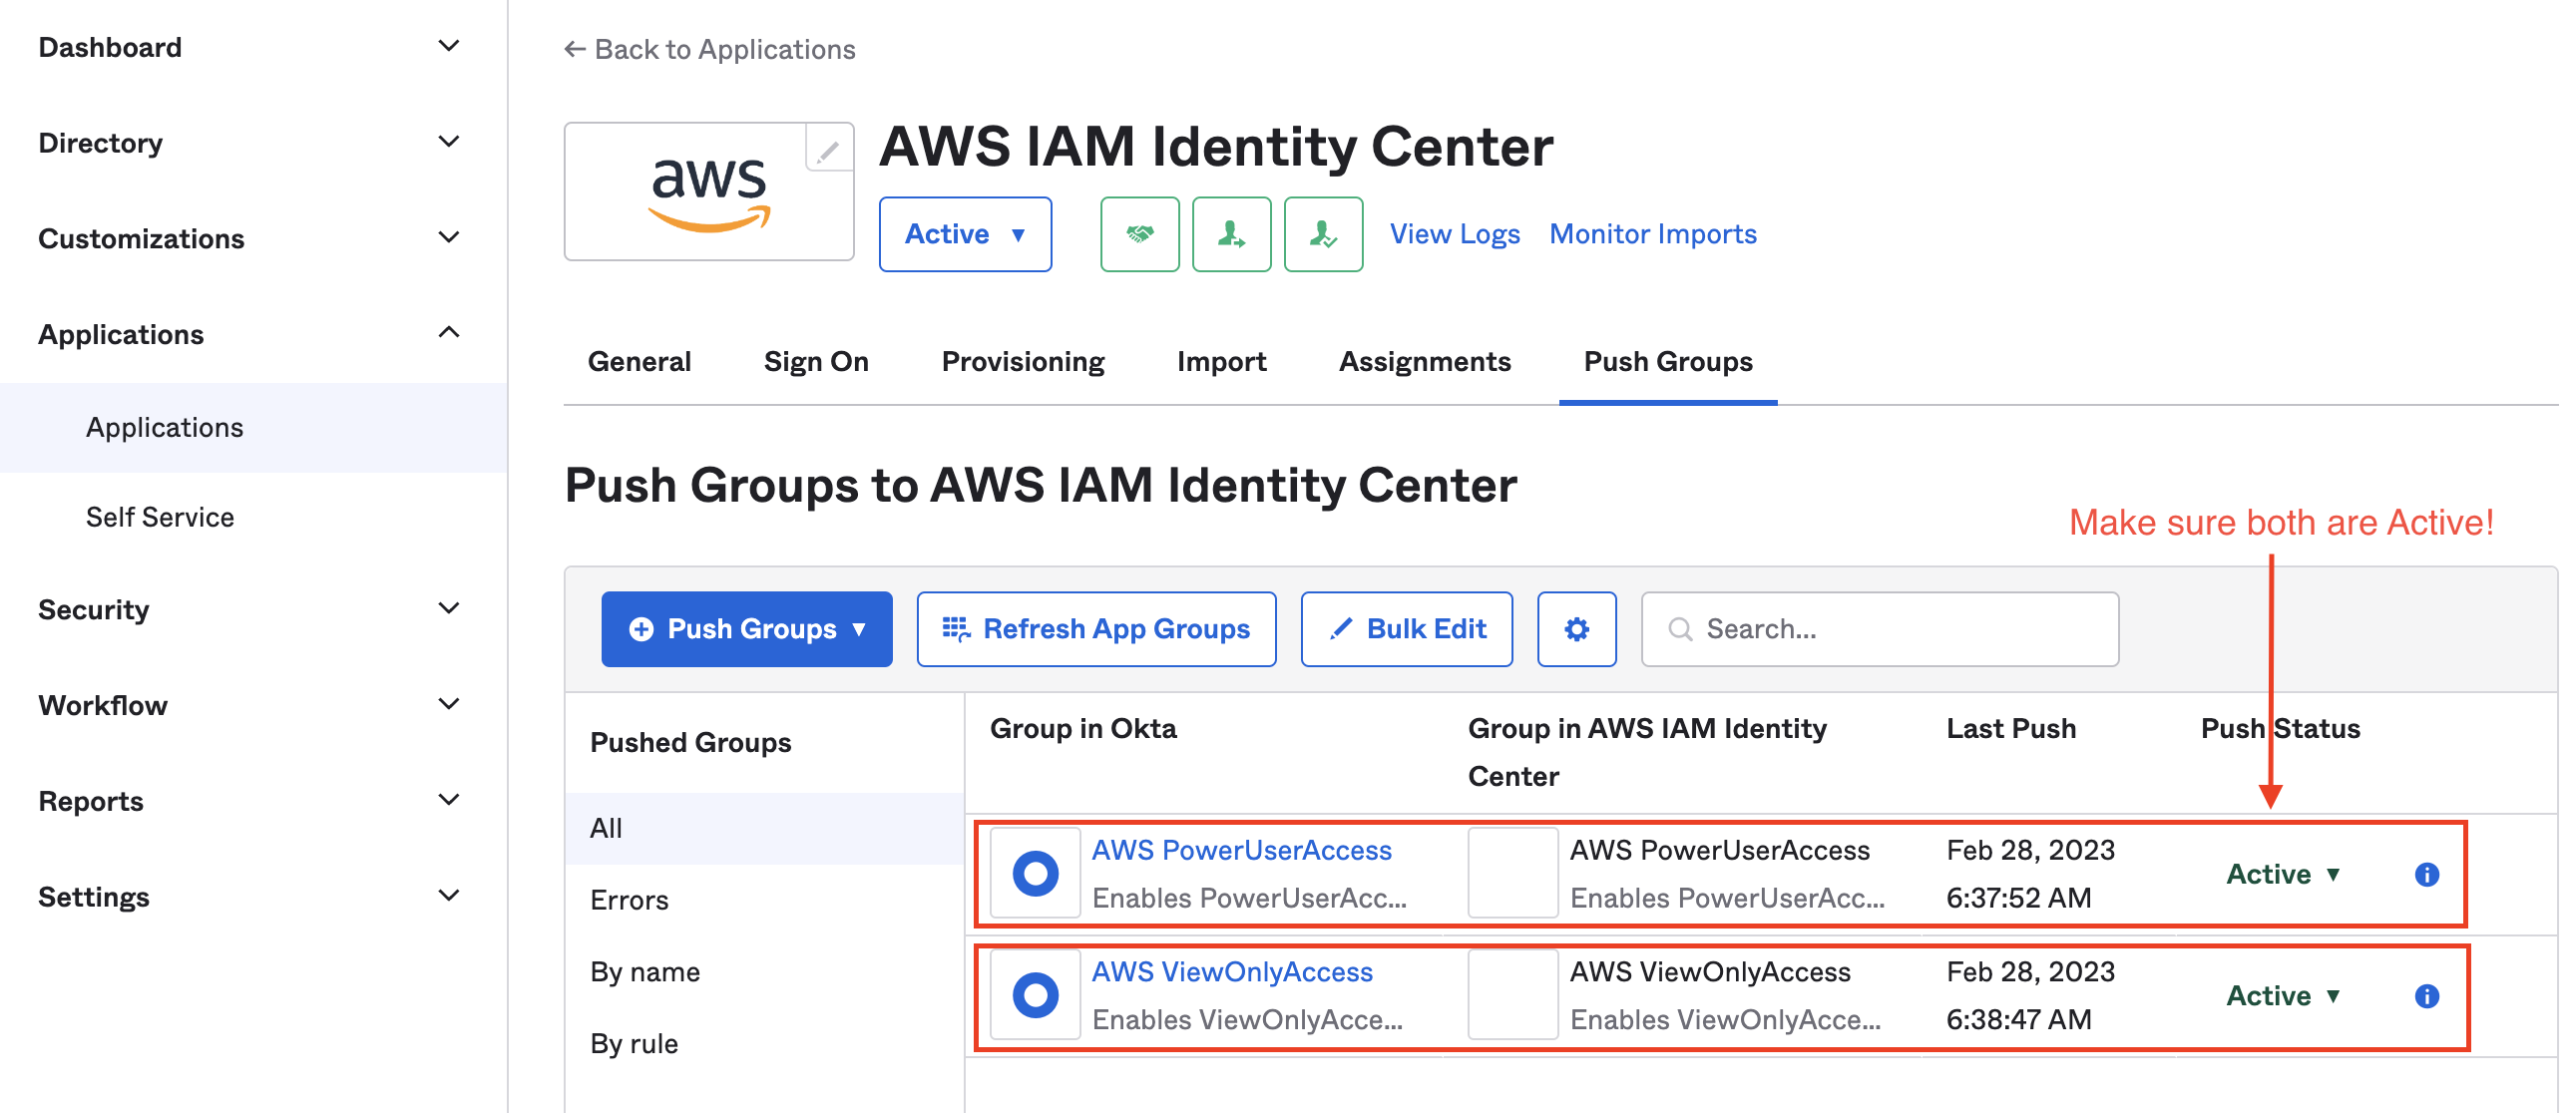Edit the AWS logo with pencil icon
The image size is (2576, 1113).
point(829,150)
